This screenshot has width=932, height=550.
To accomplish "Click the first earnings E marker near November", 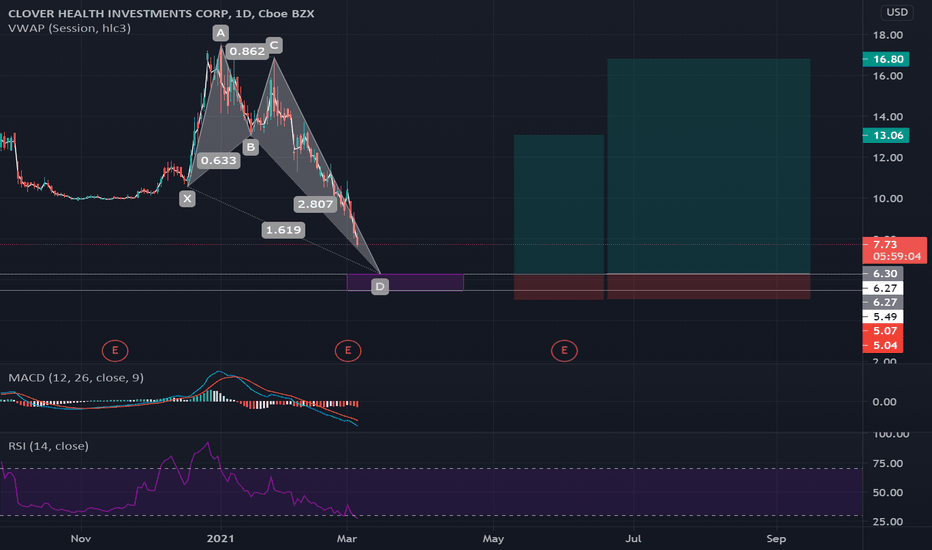I will (x=115, y=351).
